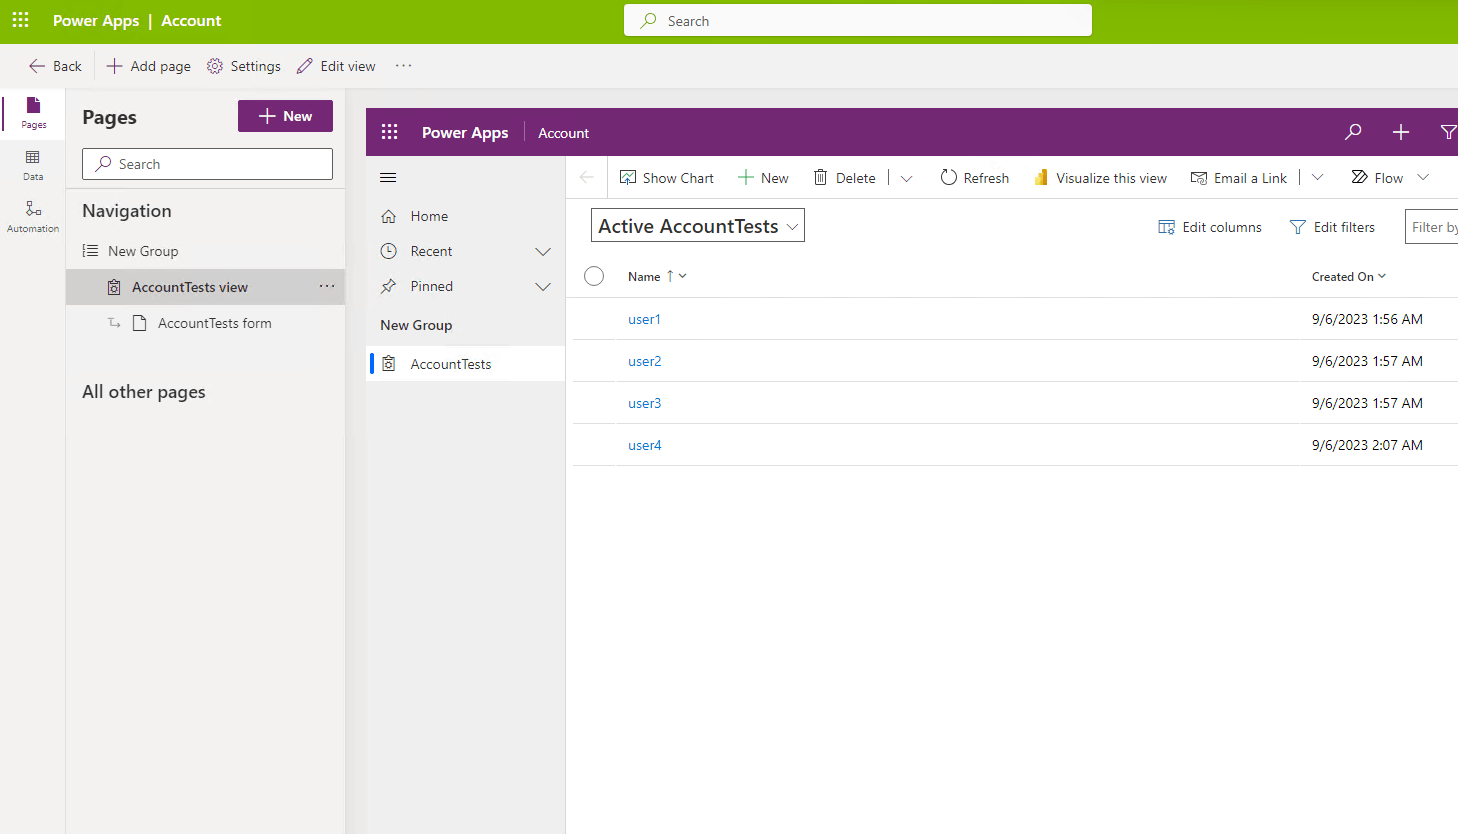Open the user1 record link
This screenshot has width=1458, height=834.
click(x=644, y=319)
